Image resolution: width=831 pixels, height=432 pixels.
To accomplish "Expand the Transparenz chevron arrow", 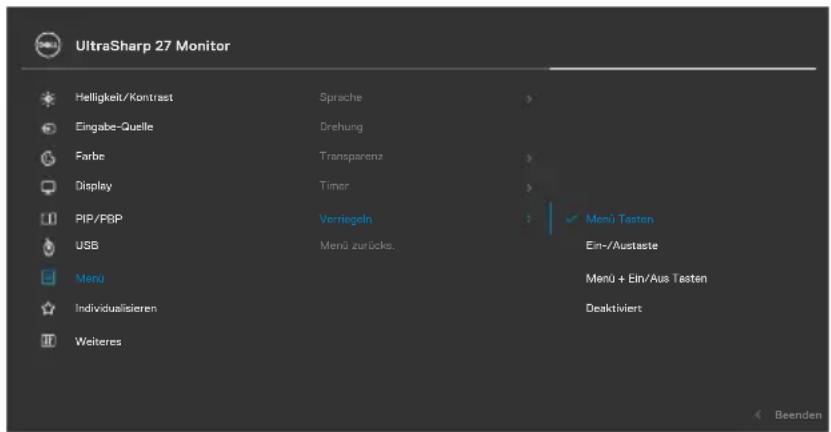I will coord(528,158).
